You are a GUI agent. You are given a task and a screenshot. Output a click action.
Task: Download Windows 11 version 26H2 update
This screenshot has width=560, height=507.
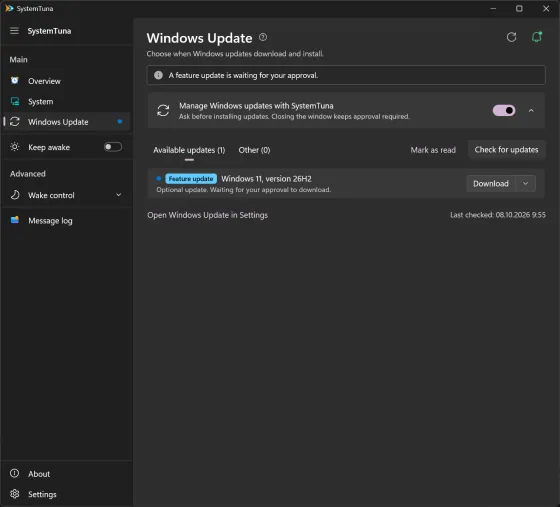(491, 184)
